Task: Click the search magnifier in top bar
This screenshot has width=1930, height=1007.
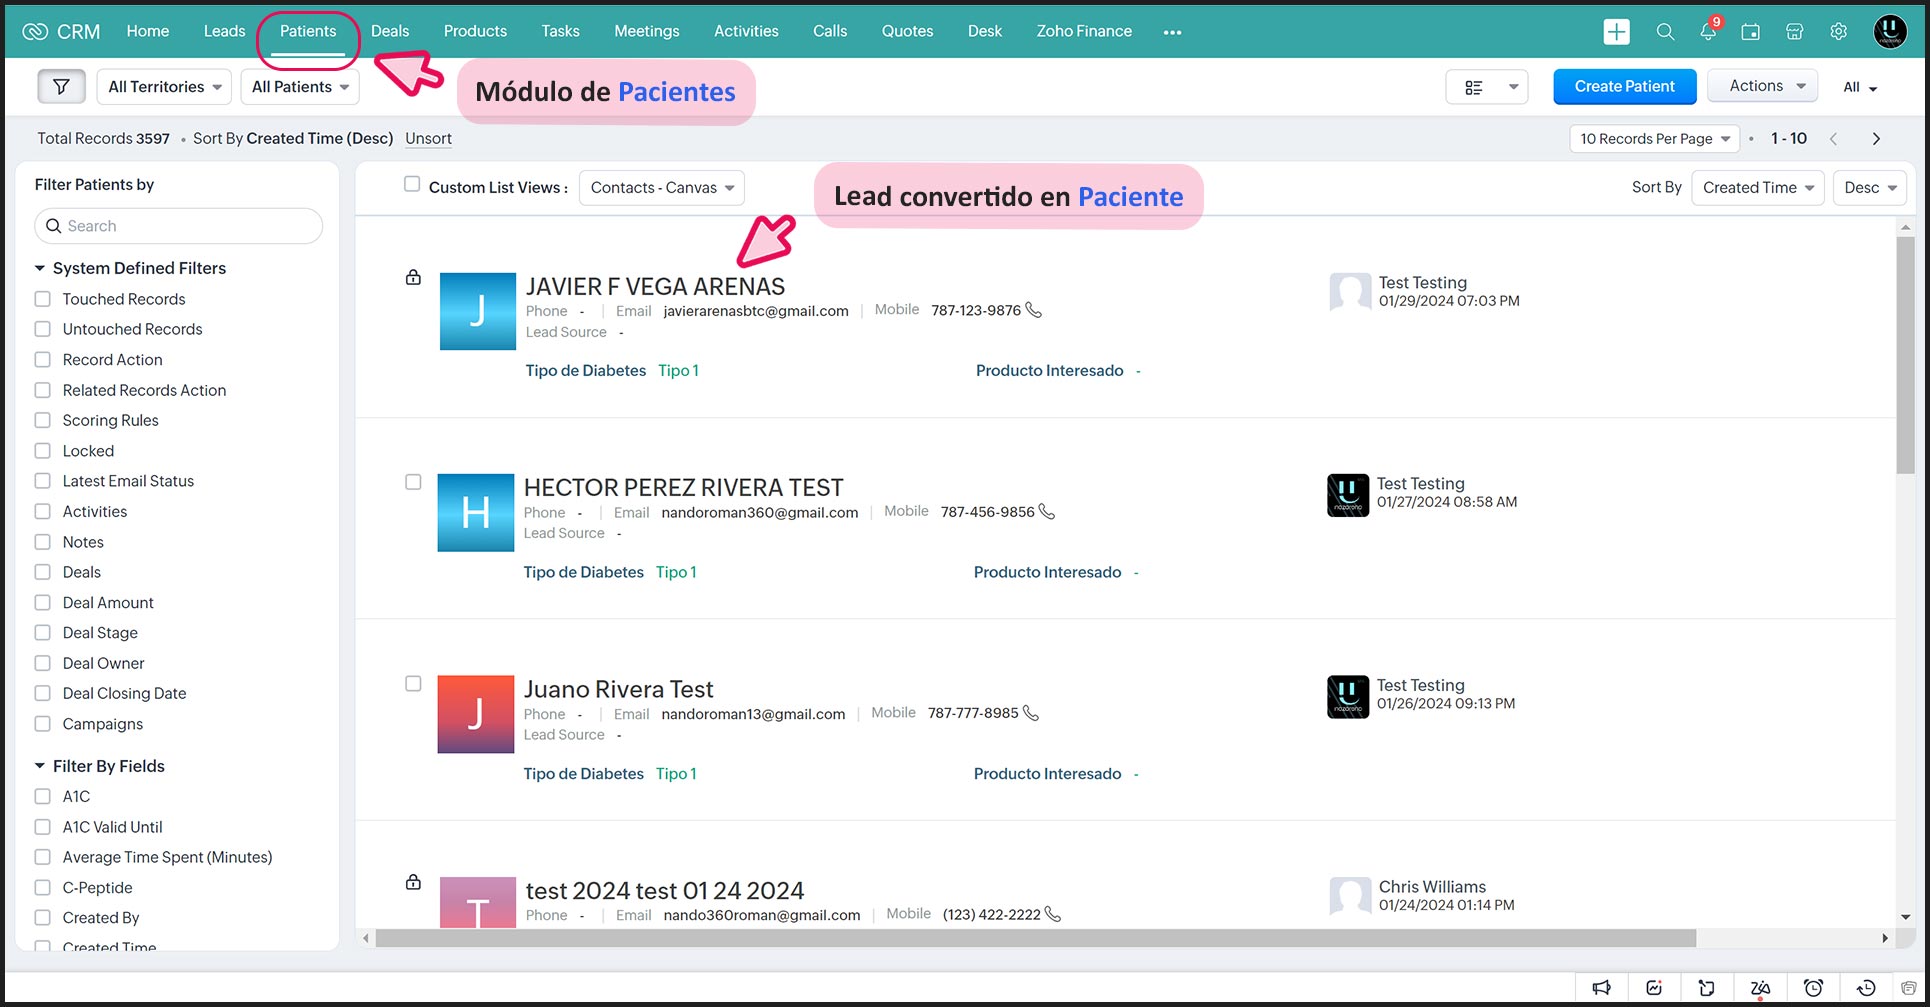Action: 1665,32
